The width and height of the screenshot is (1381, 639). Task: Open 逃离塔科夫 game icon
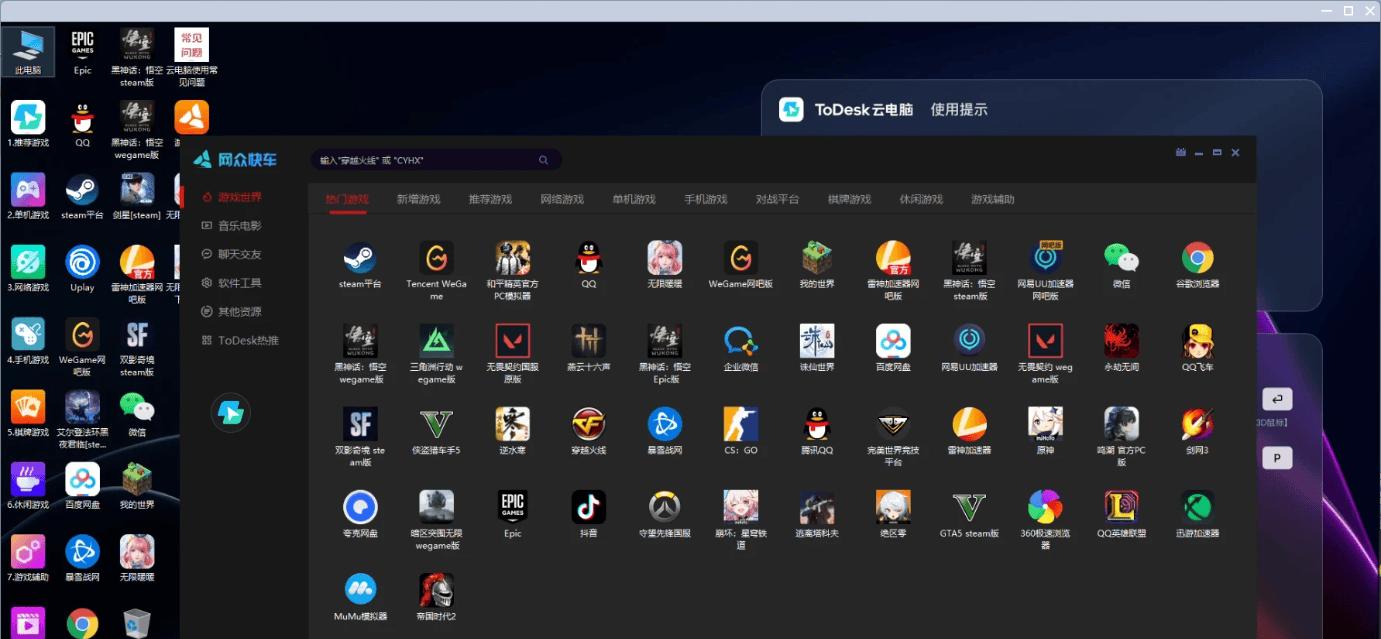pyautogui.click(x=817, y=507)
